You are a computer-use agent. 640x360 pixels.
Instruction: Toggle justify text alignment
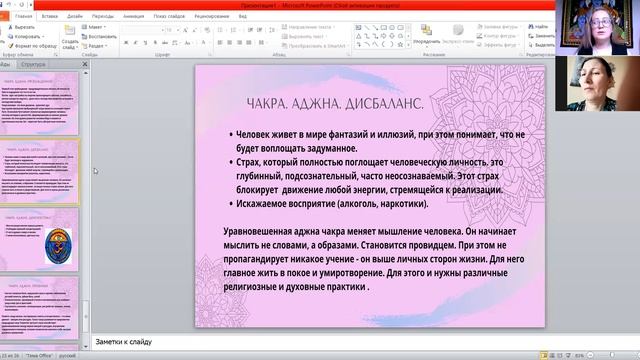[x=249, y=42]
